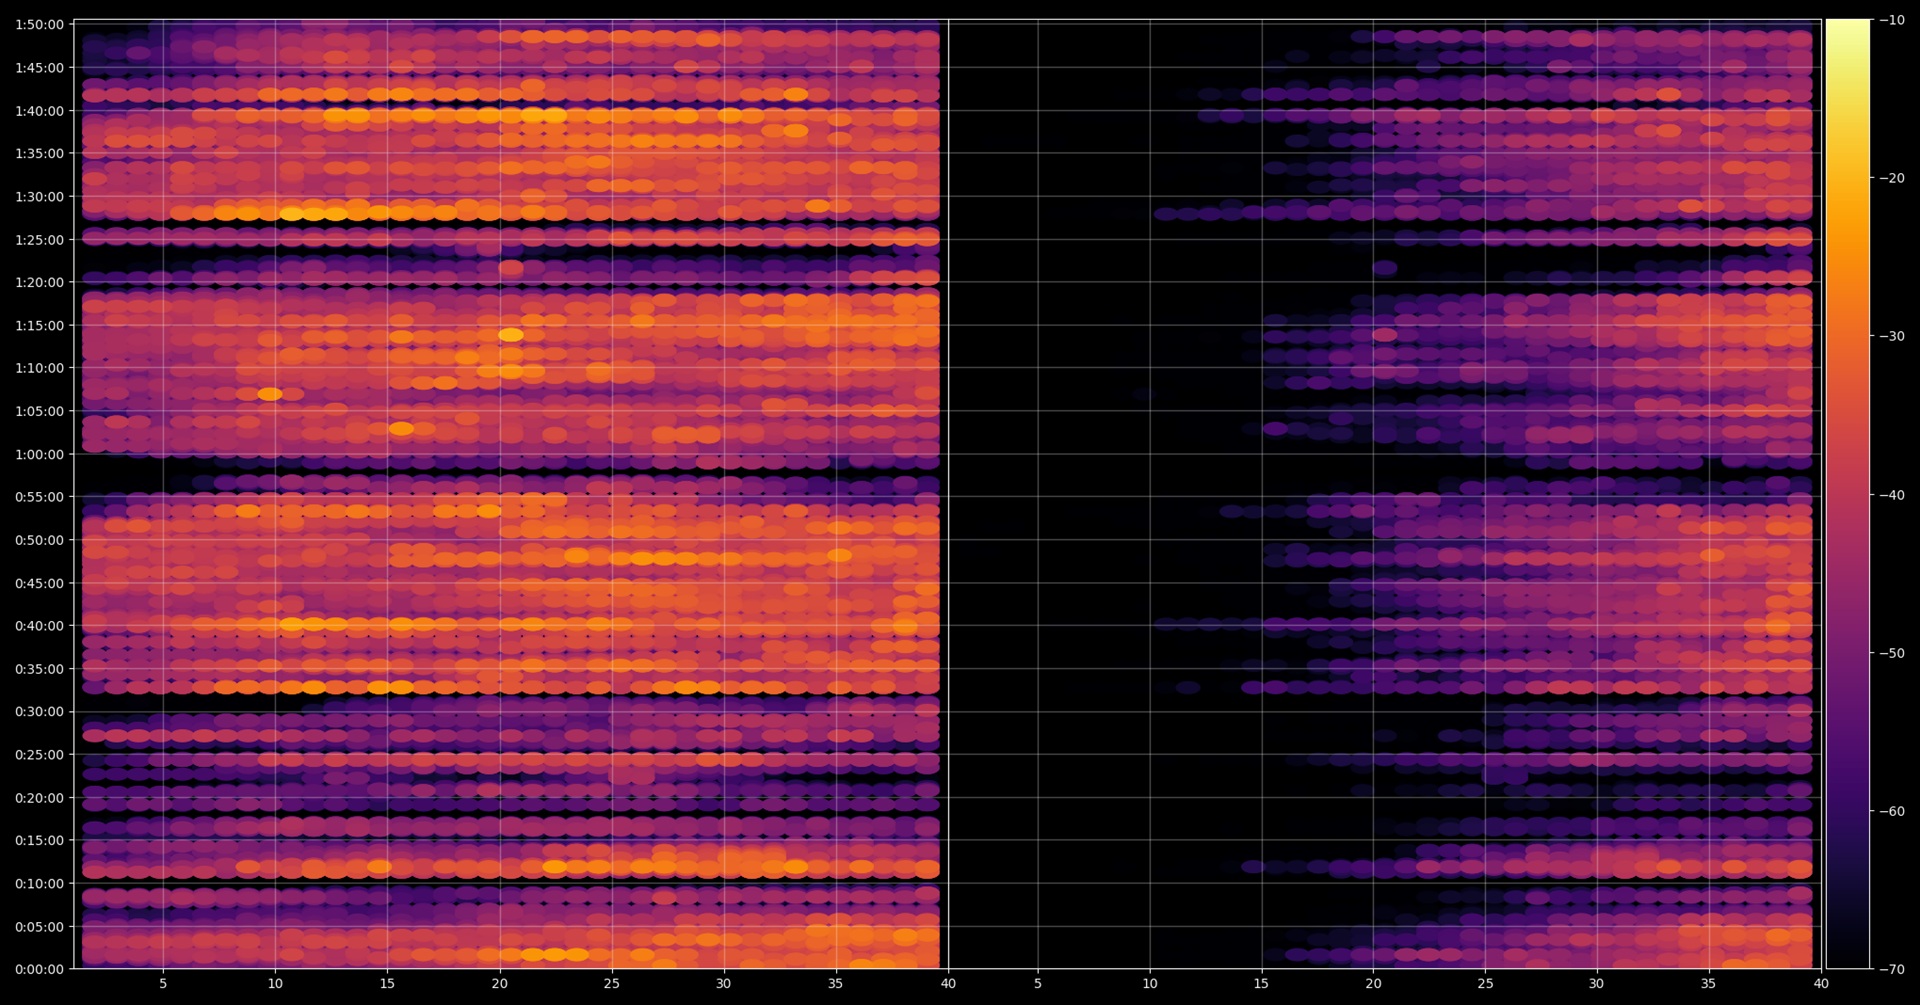Select x-axis tick 35 of left heatmap
The image size is (1920, 1005).
(836, 984)
